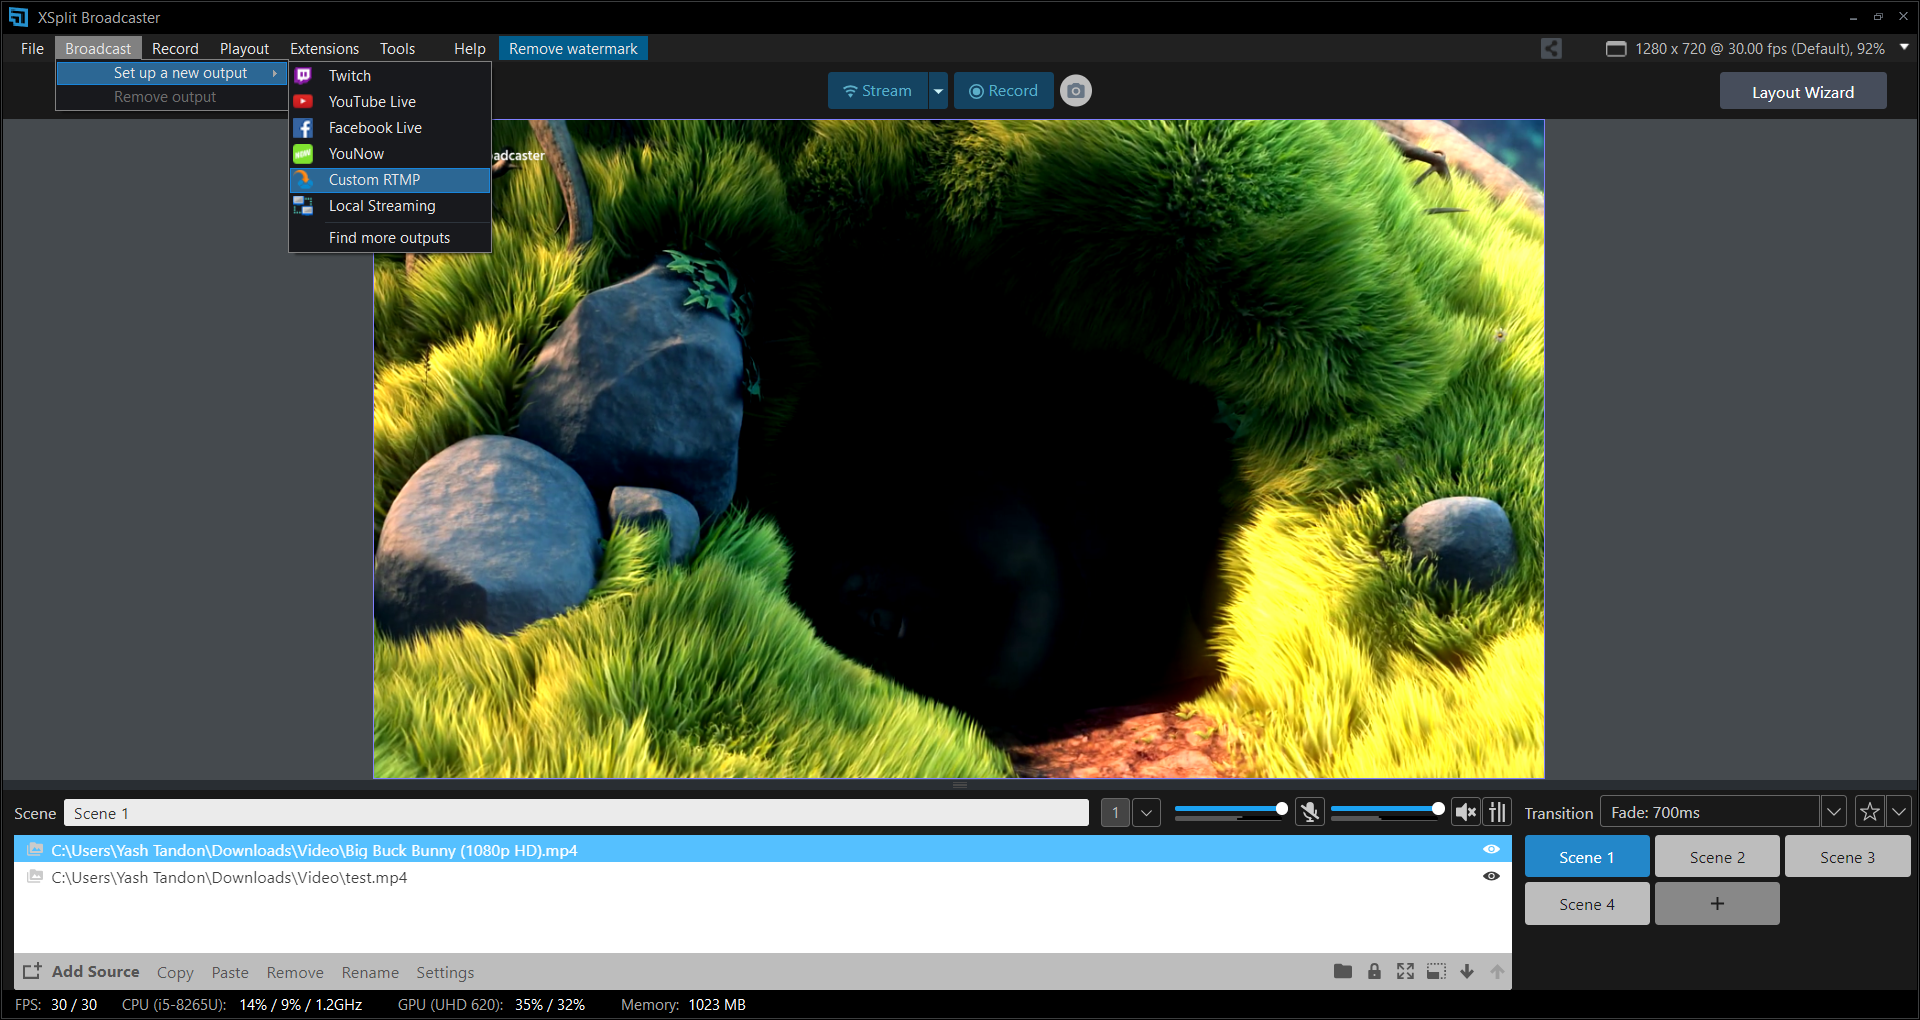Click the favorite transition star icon
The width and height of the screenshot is (1920, 1020).
tap(1870, 812)
